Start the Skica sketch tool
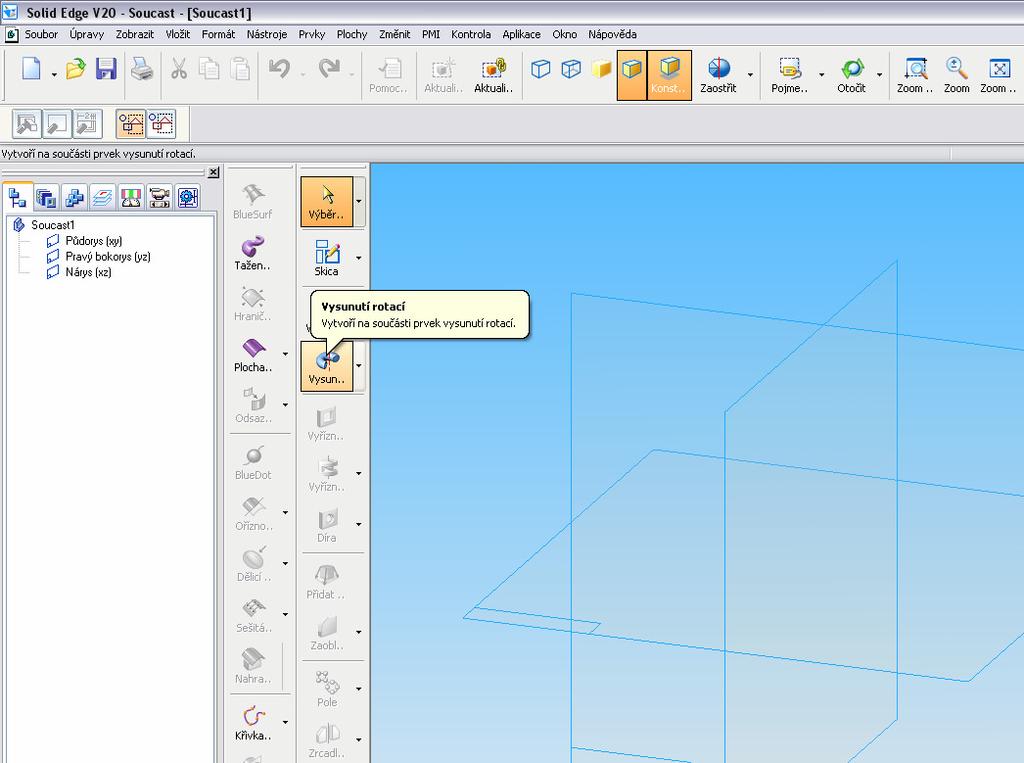This screenshot has height=763, width=1024. [x=327, y=259]
